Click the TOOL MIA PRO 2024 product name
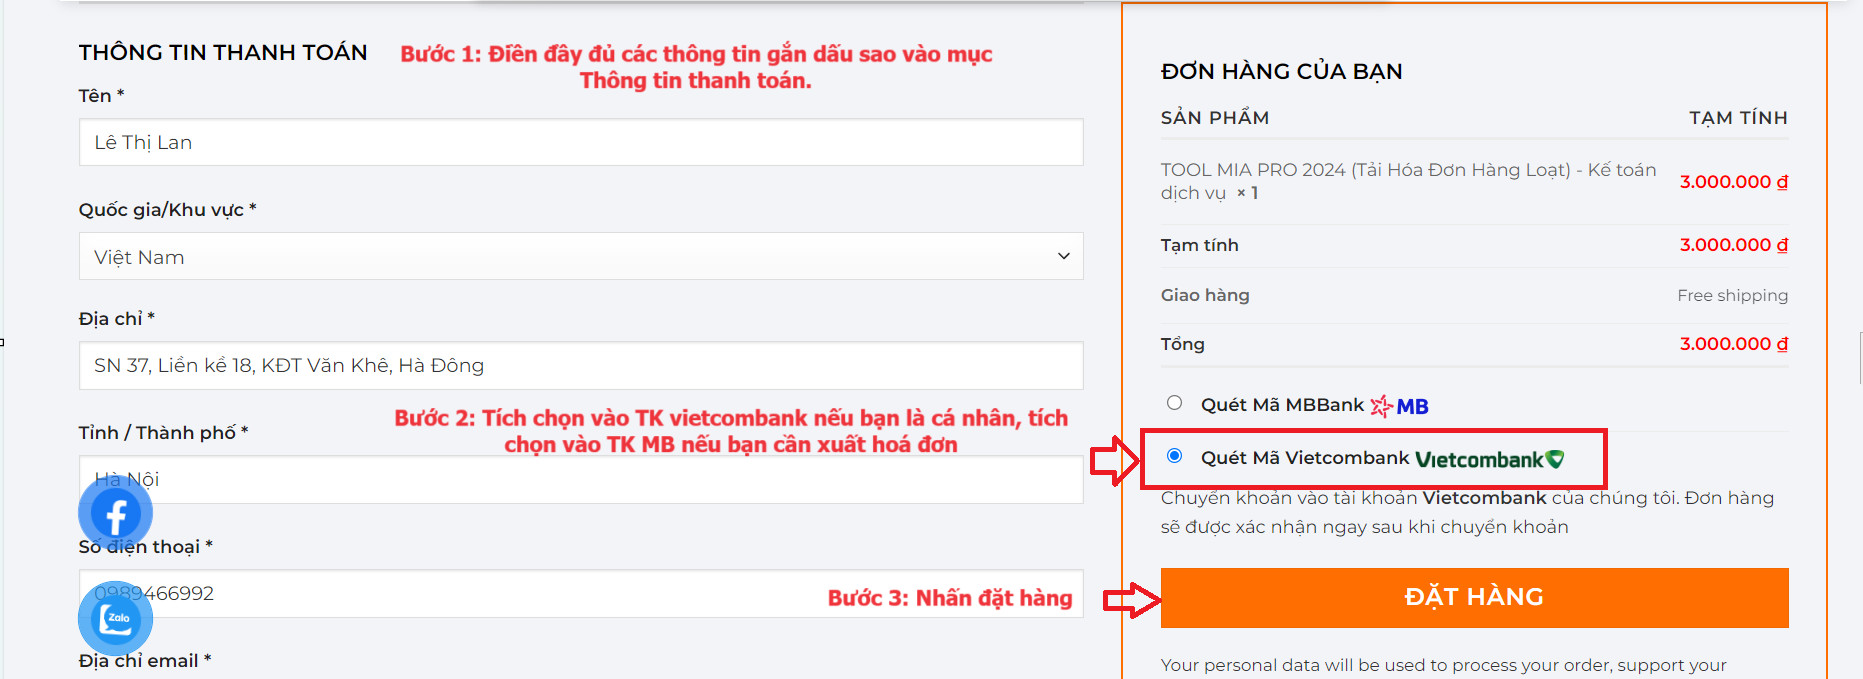The image size is (1863, 679). 1408,181
